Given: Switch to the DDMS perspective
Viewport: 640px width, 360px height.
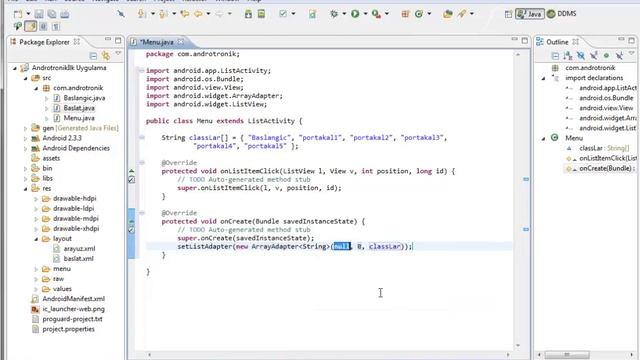Looking at the screenshot, I should pos(562,14).
